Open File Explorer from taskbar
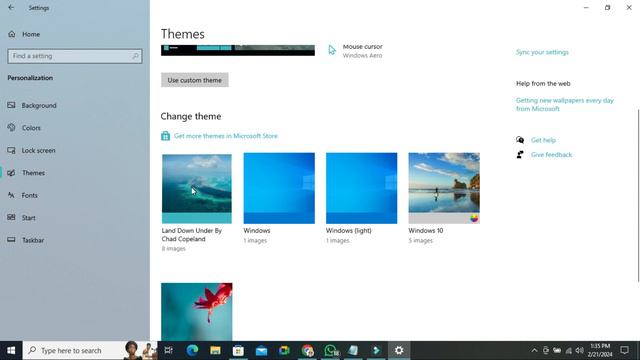Viewport: 640px width, 360px height. click(215, 350)
